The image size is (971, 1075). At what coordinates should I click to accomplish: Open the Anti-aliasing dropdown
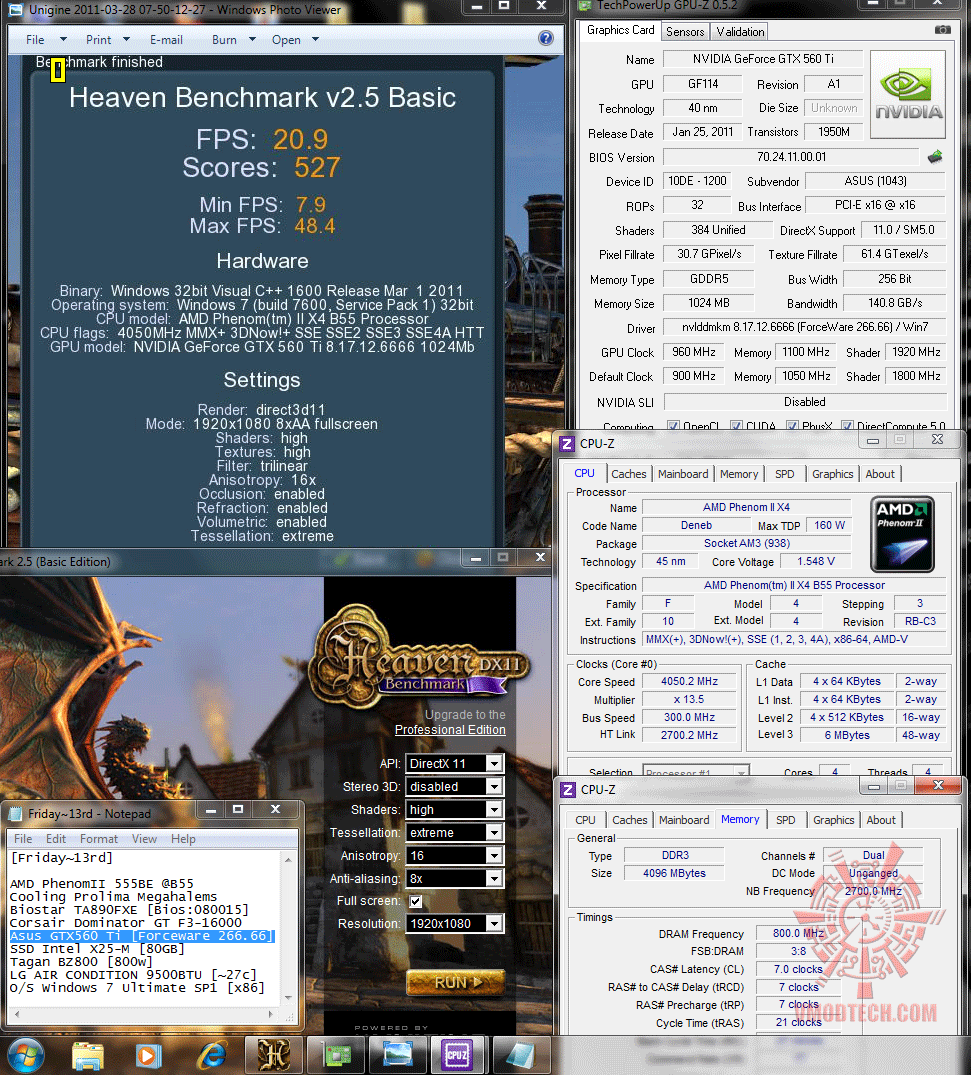pyautogui.click(x=455, y=878)
